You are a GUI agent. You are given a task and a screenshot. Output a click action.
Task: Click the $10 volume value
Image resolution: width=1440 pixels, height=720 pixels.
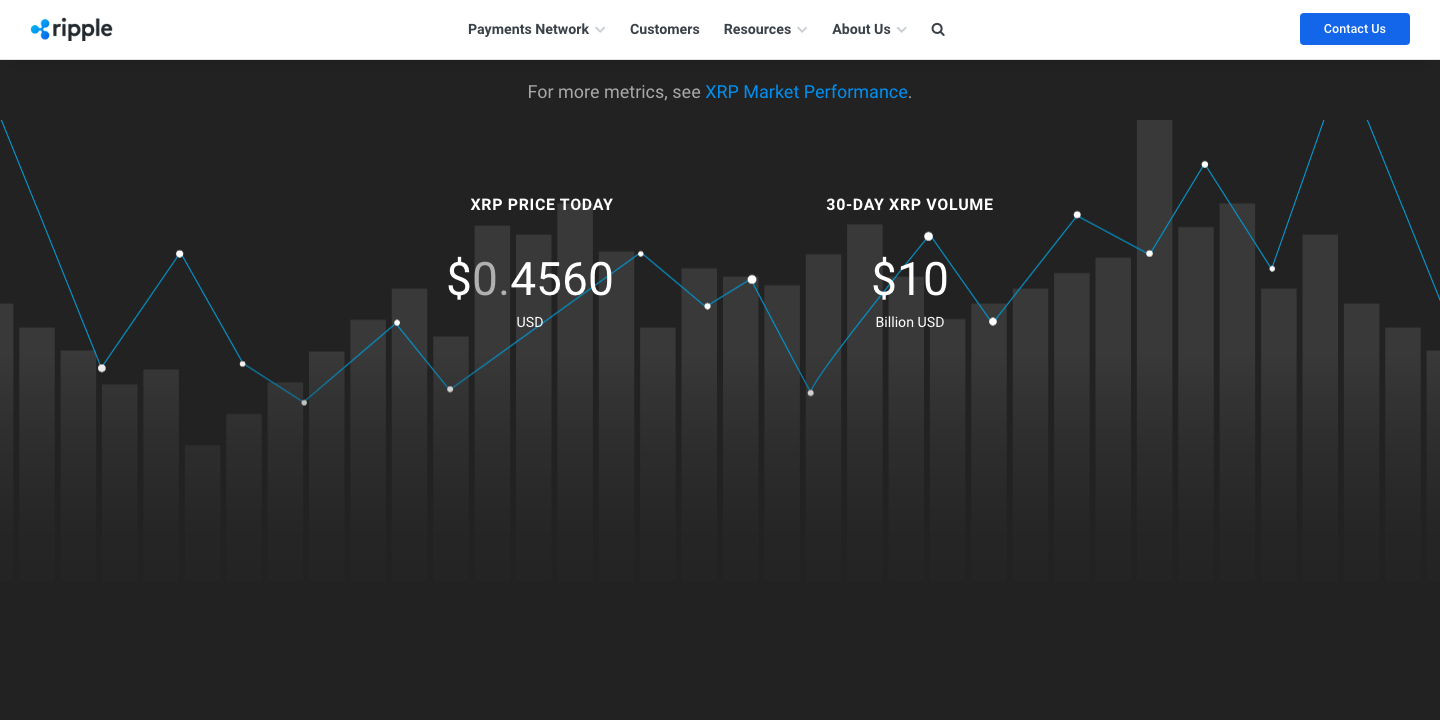pos(910,279)
